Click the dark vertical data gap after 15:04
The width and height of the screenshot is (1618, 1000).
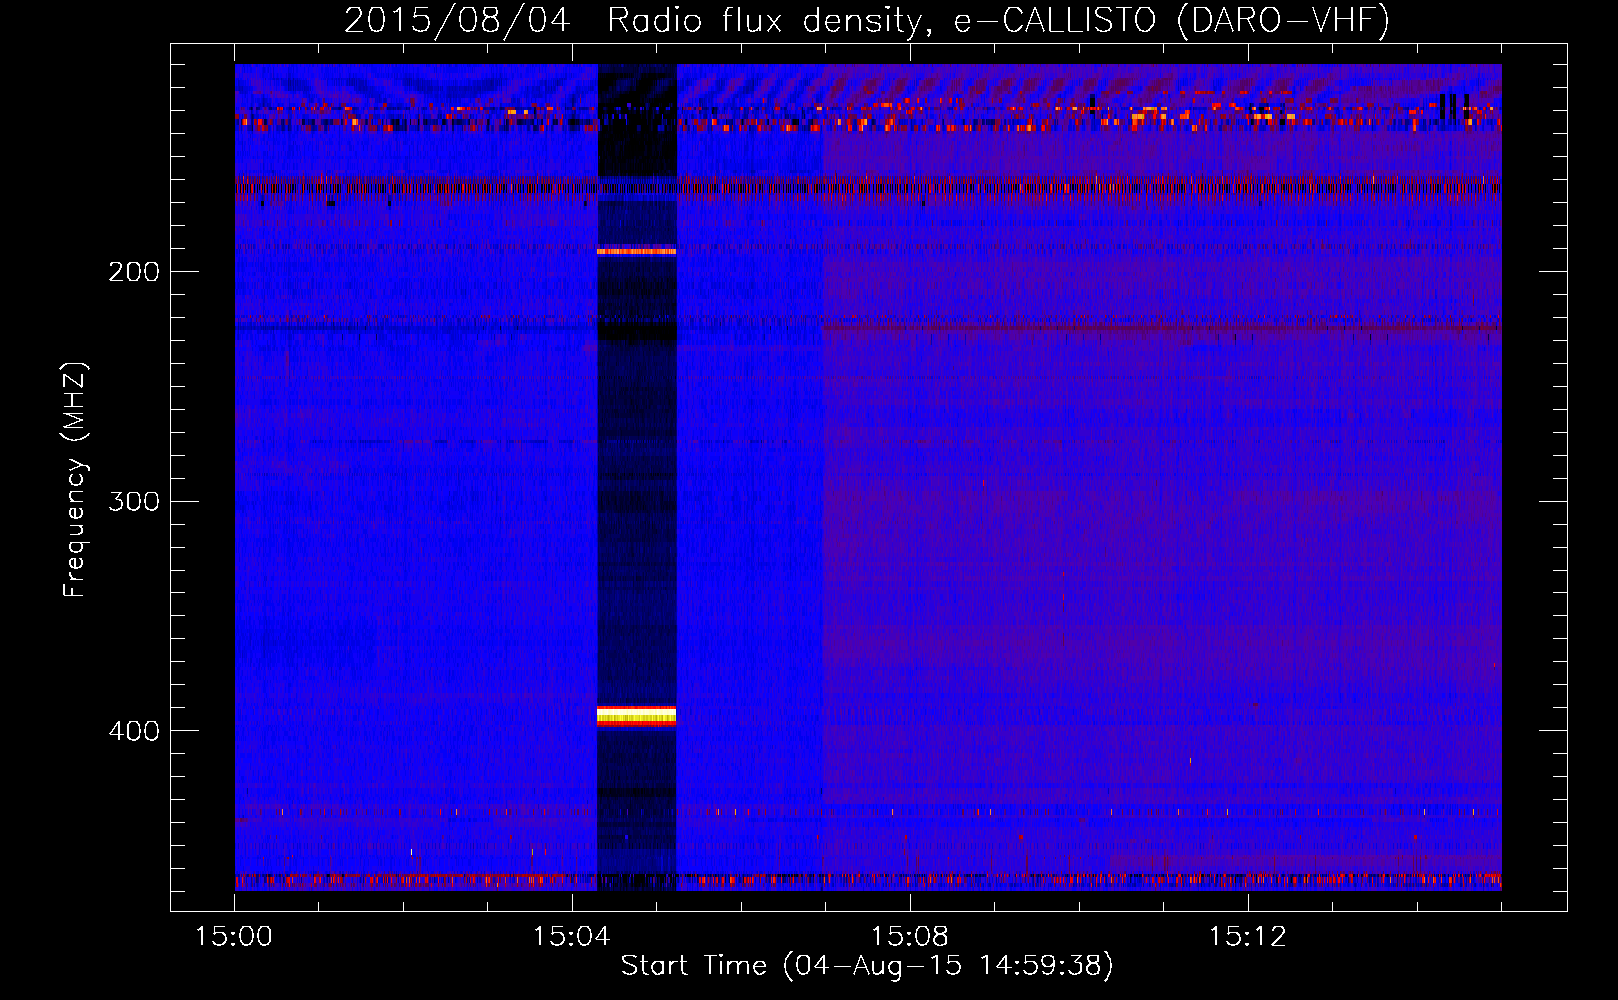point(637,477)
